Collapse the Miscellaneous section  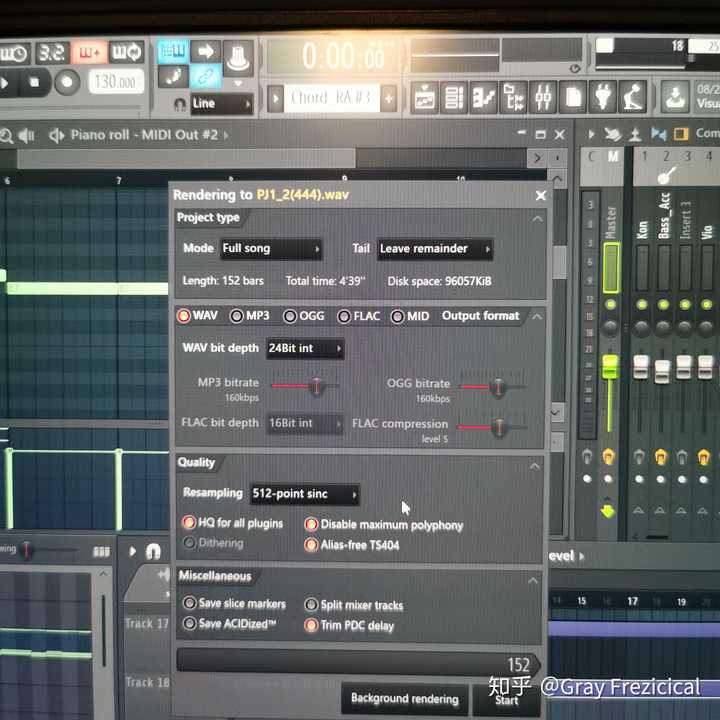533,581
